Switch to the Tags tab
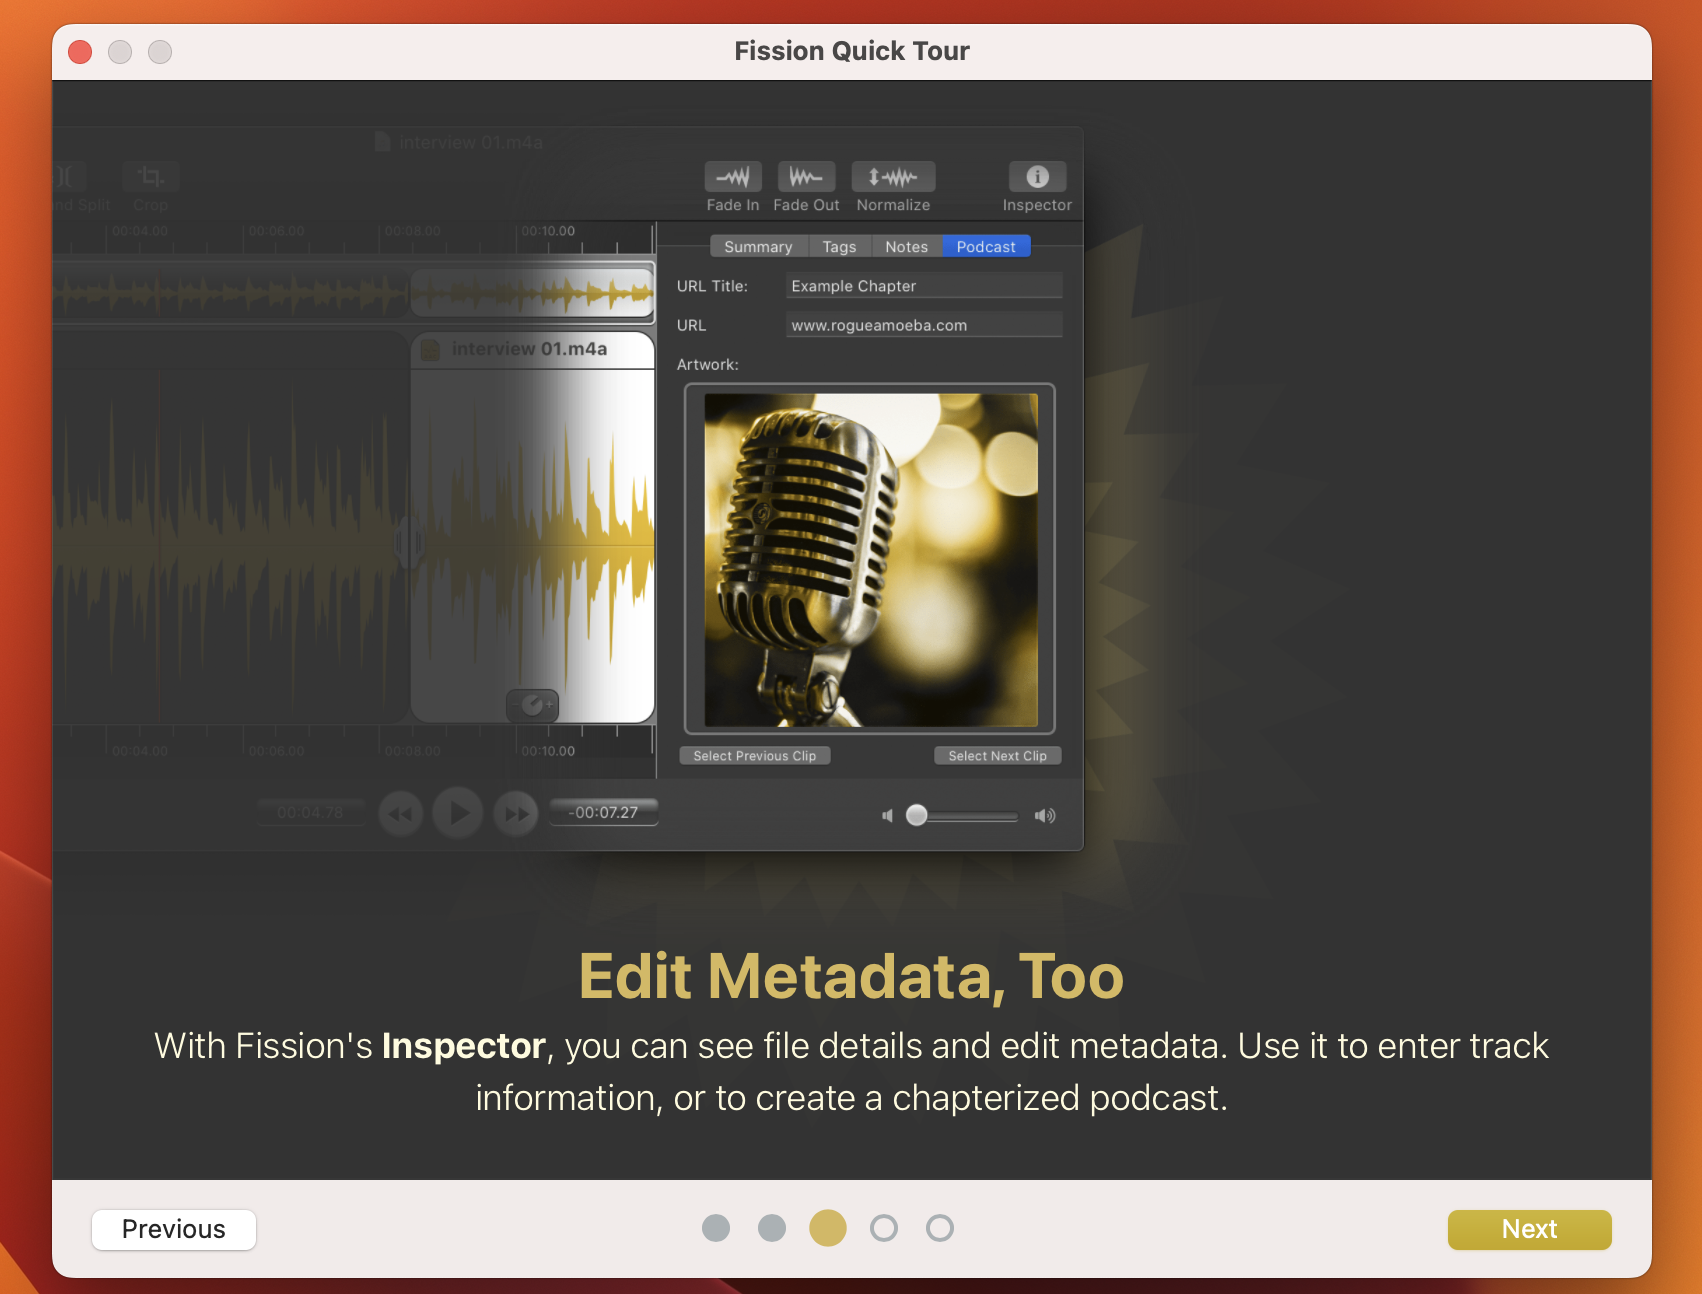Viewport: 1702px width, 1294px height. 839,247
